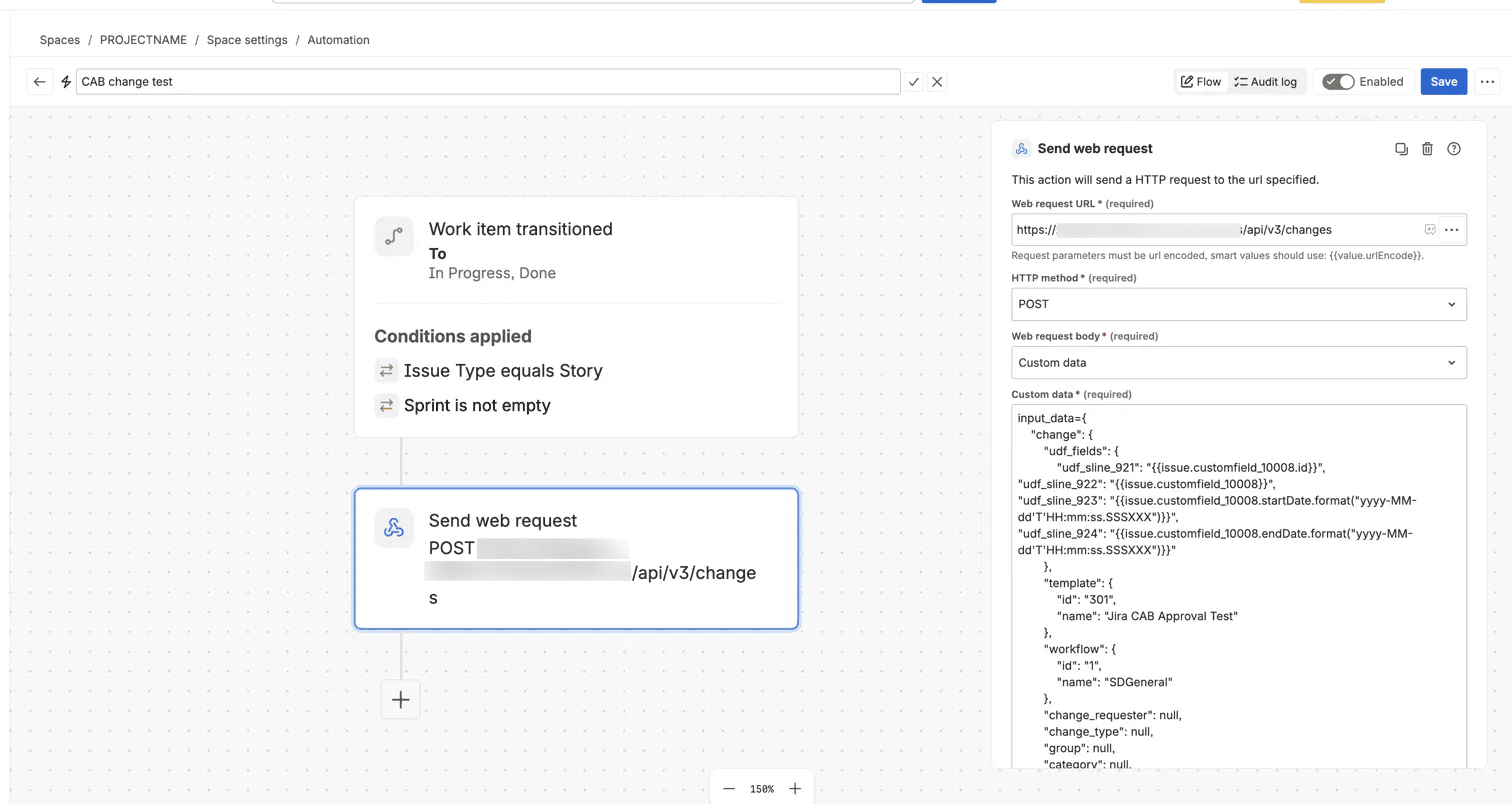The height and width of the screenshot is (804, 1512).
Task: Open help for Send web request
Action: 1454,149
